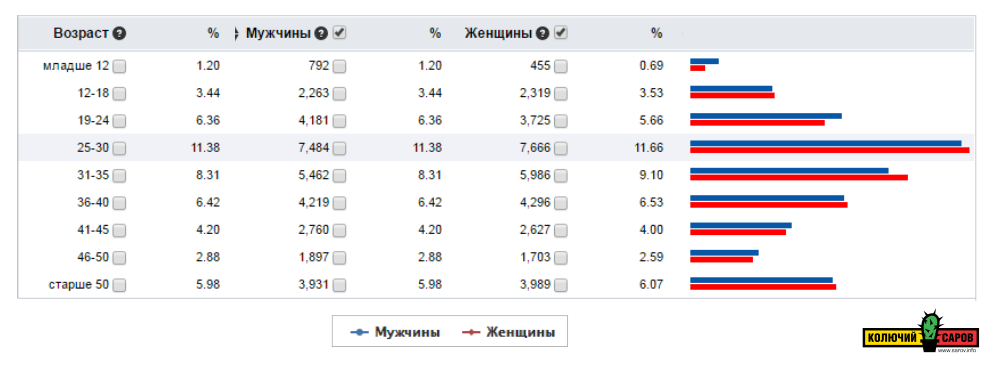
Task: Tick checkbox next to female count 1,703
Action: click(561, 258)
